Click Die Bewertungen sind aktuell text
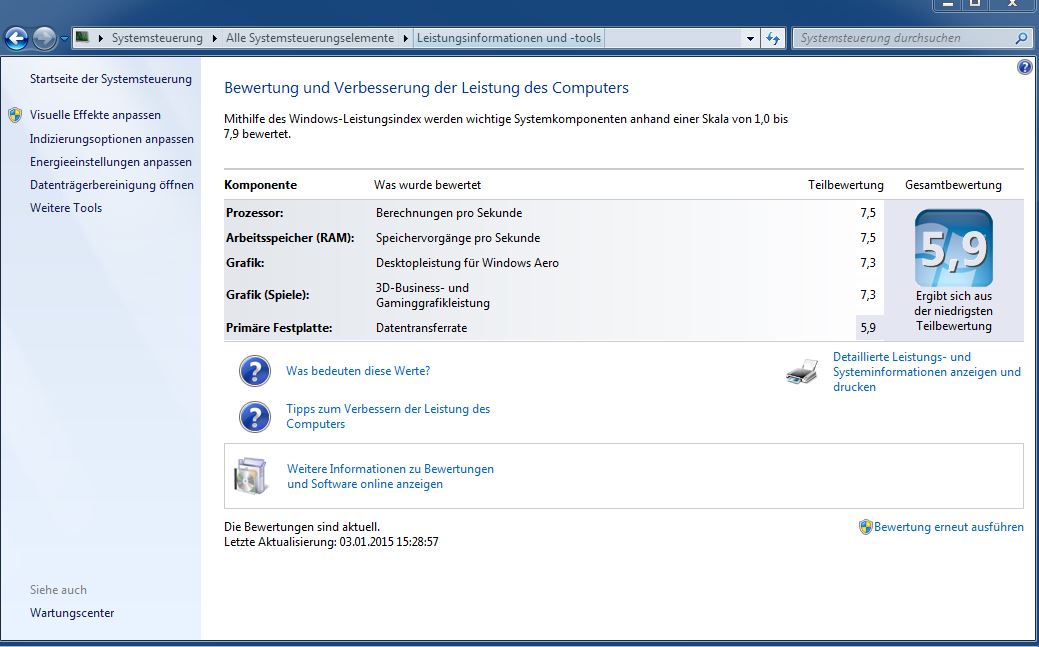1039x647 pixels. tap(302, 528)
